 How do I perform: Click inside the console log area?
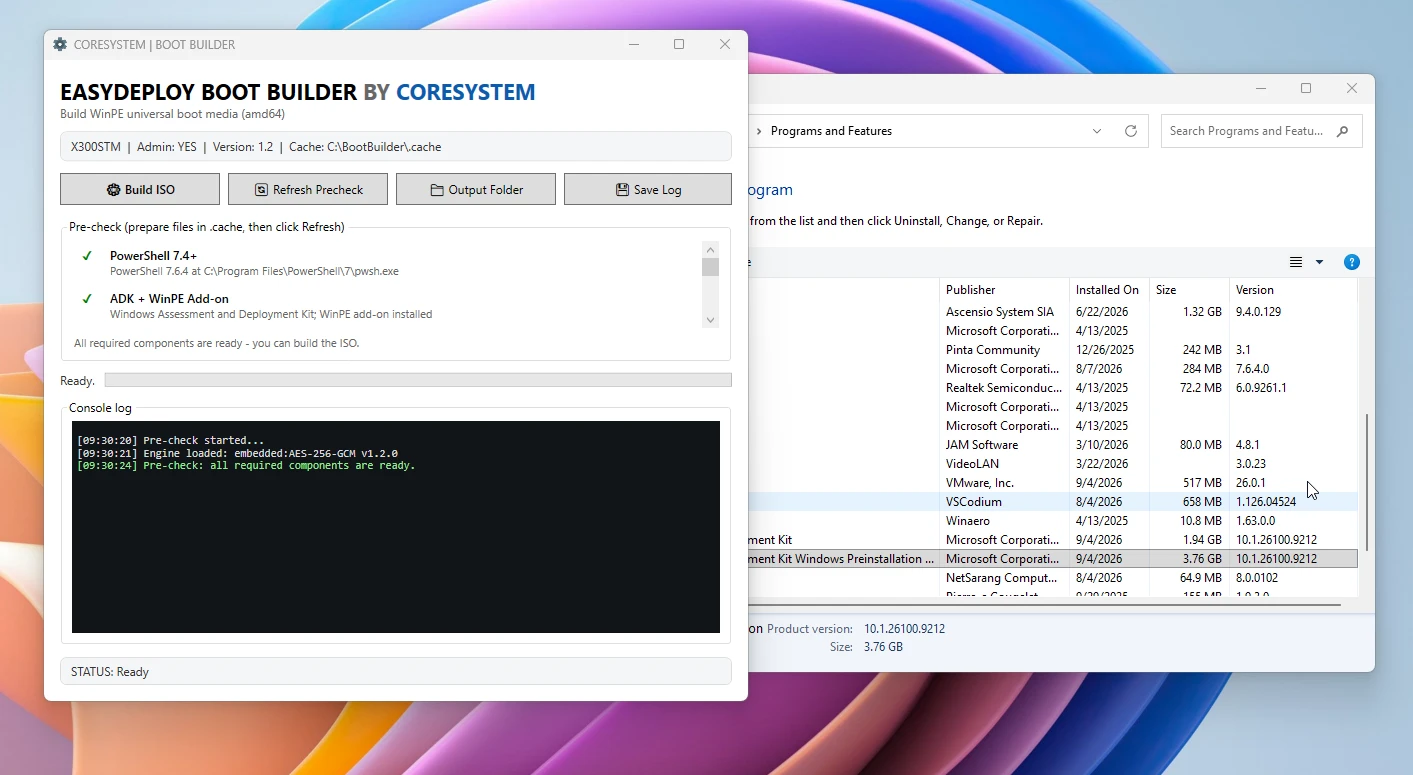[396, 527]
